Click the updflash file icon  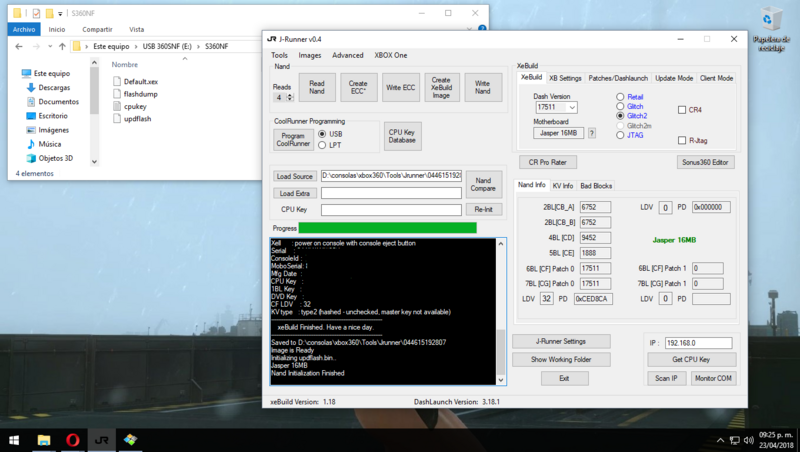117,118
